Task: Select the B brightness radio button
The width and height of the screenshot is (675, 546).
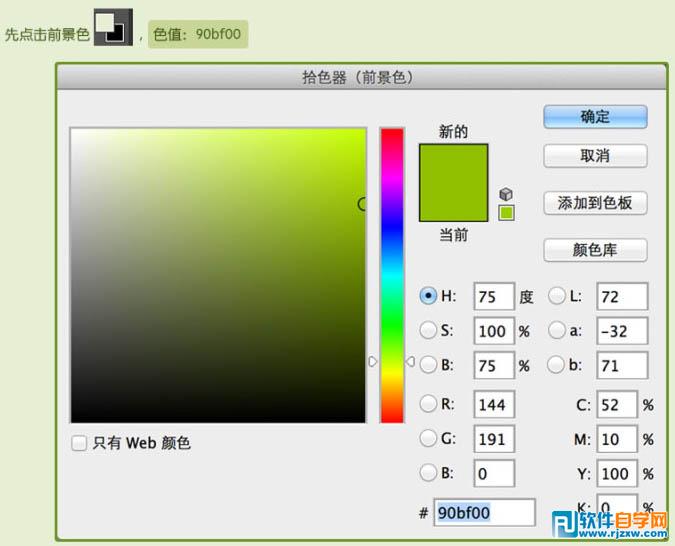Action: tap(428, 365)
